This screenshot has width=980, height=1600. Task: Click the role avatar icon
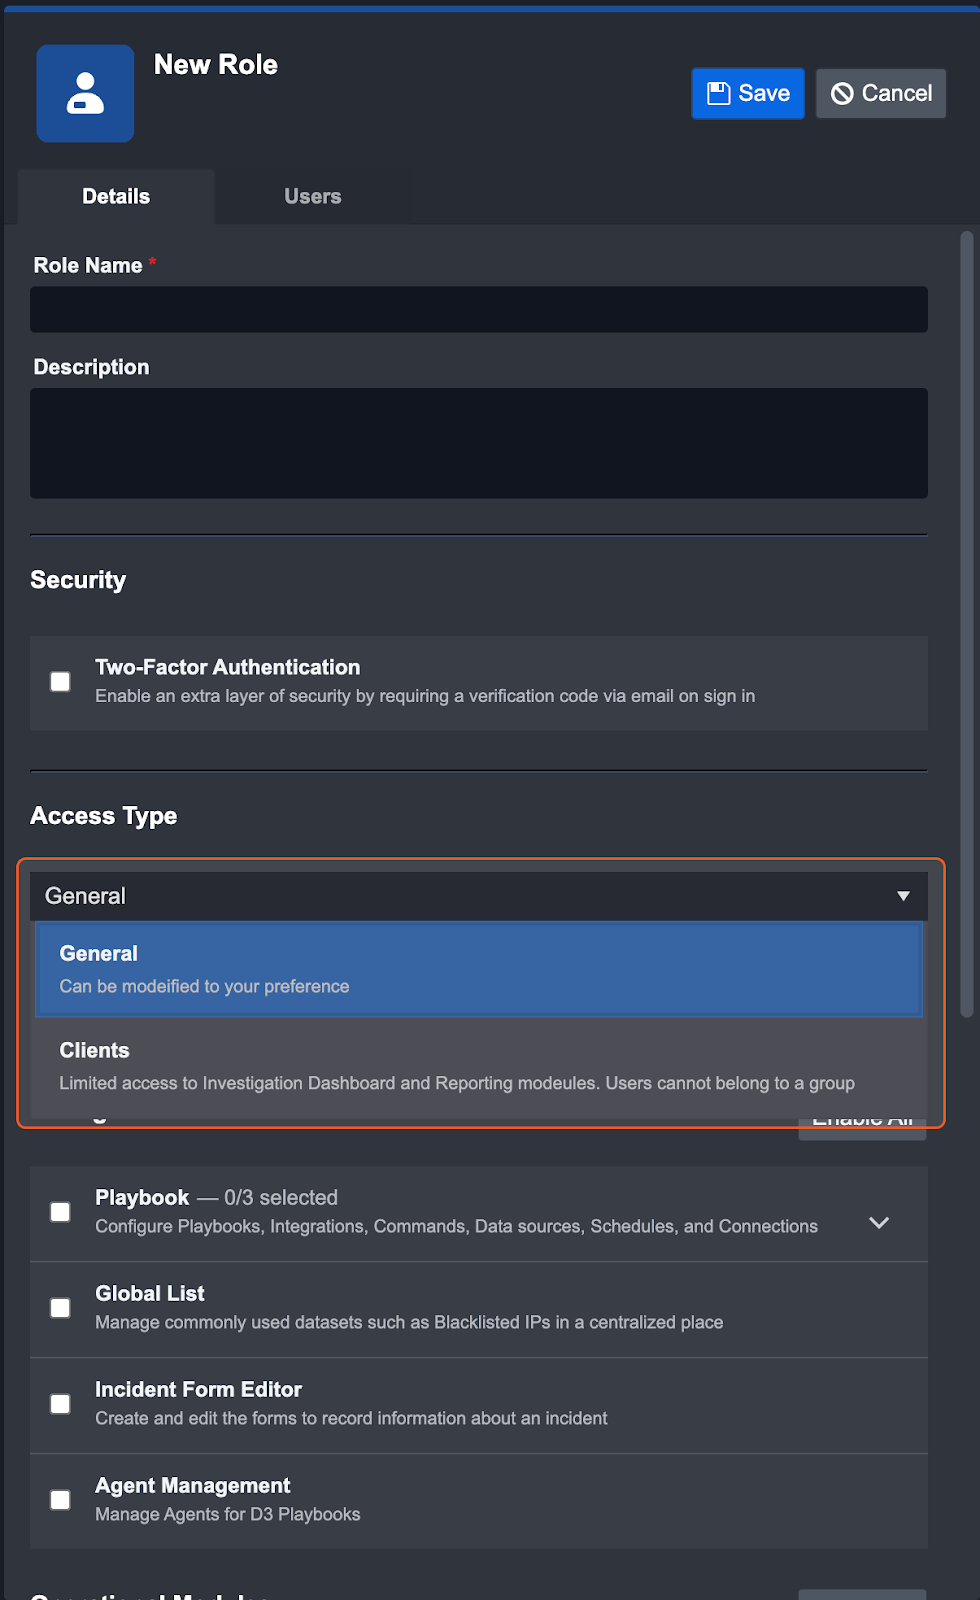pyautogui.click(x=85, y=93)
